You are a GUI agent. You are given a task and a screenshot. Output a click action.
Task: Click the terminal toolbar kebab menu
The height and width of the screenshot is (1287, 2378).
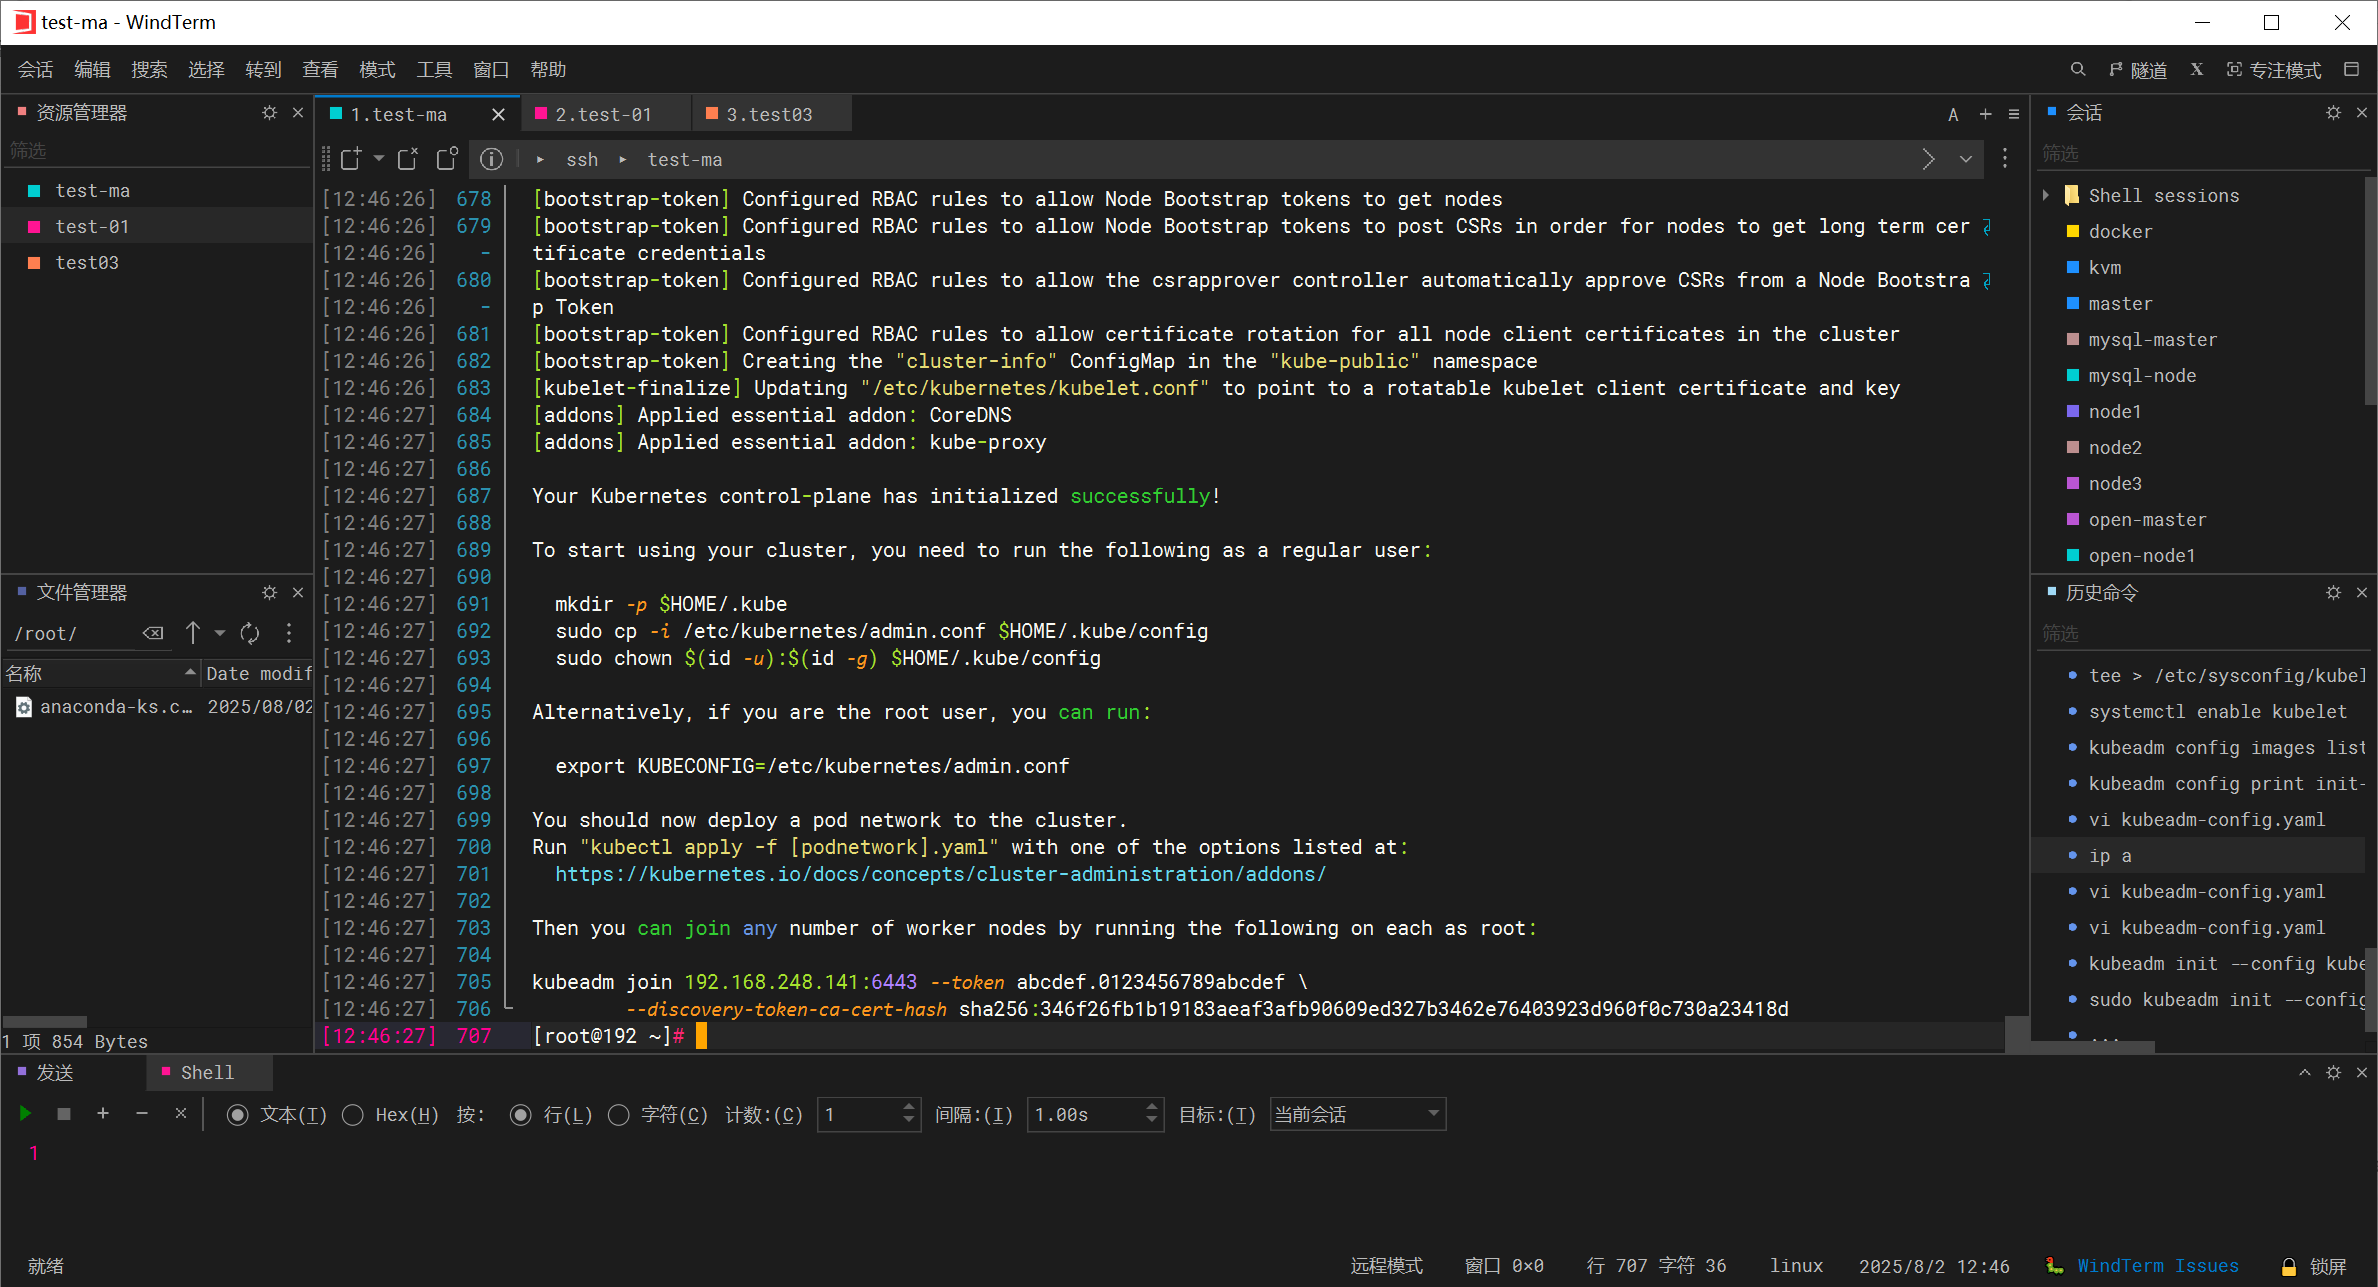coord(2005,159)
